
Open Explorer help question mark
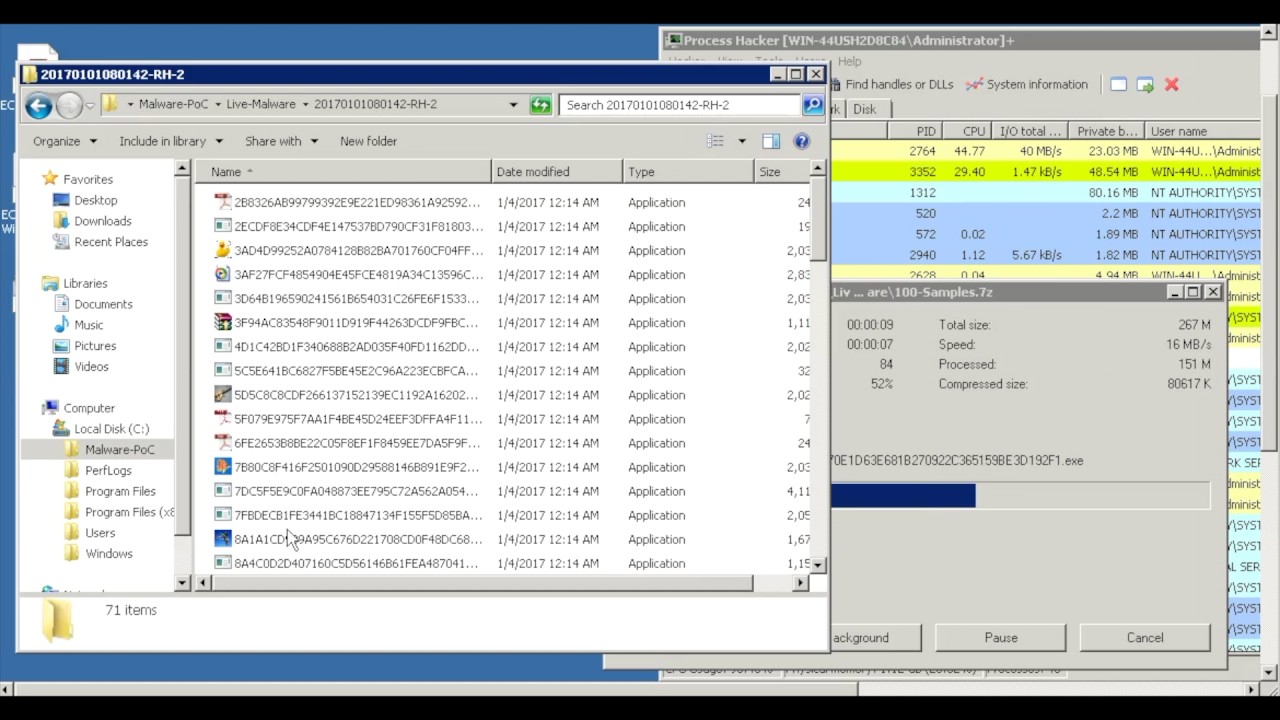[x=801, y=141]
